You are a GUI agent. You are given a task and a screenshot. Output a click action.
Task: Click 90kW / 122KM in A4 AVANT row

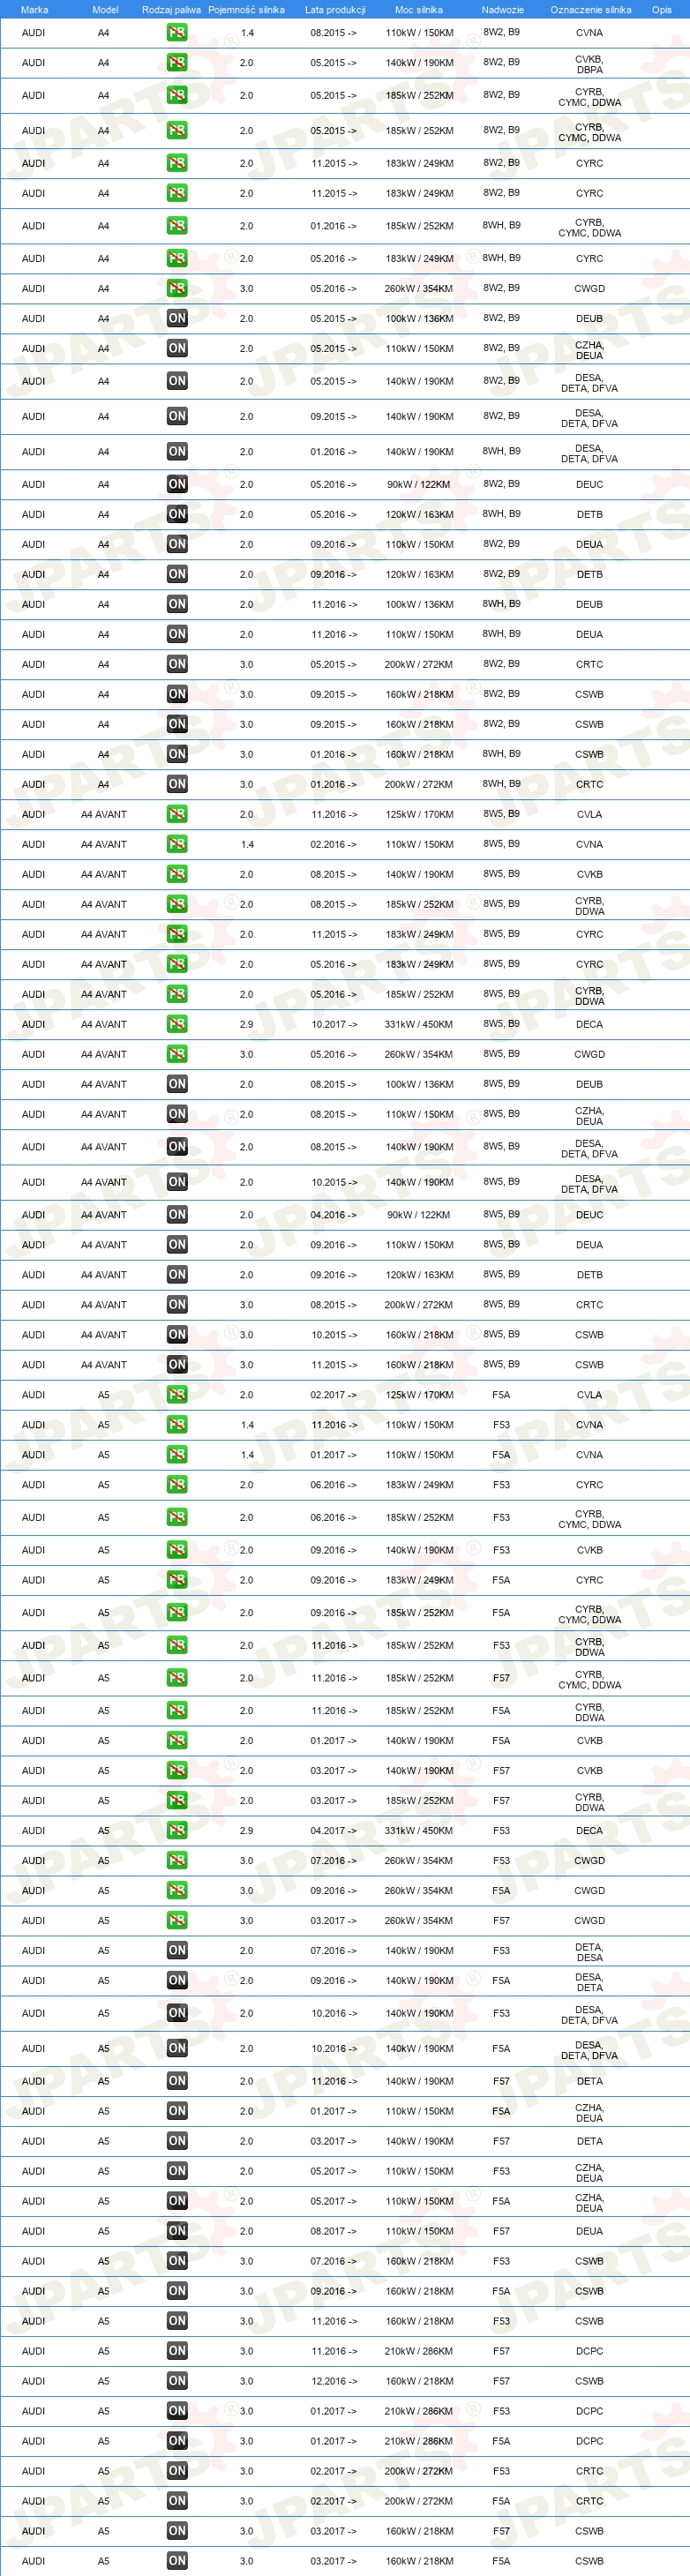tap(419, 1215)
